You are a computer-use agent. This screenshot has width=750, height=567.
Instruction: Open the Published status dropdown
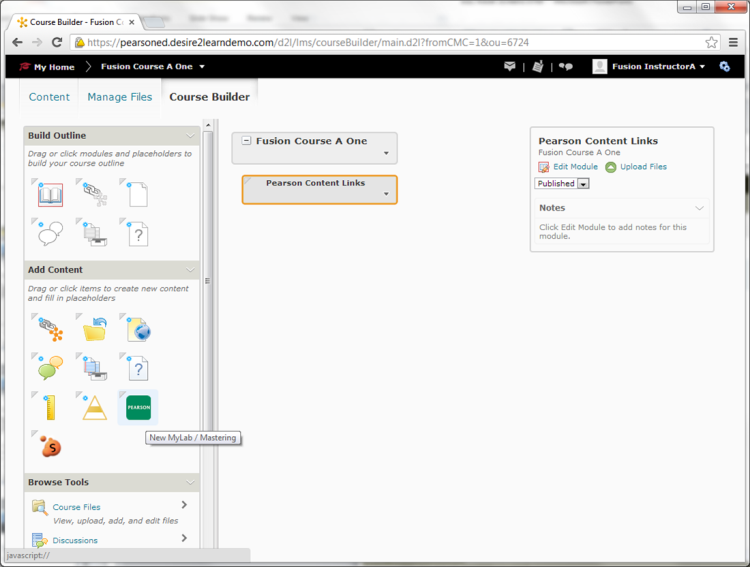(x=562, y=184)
